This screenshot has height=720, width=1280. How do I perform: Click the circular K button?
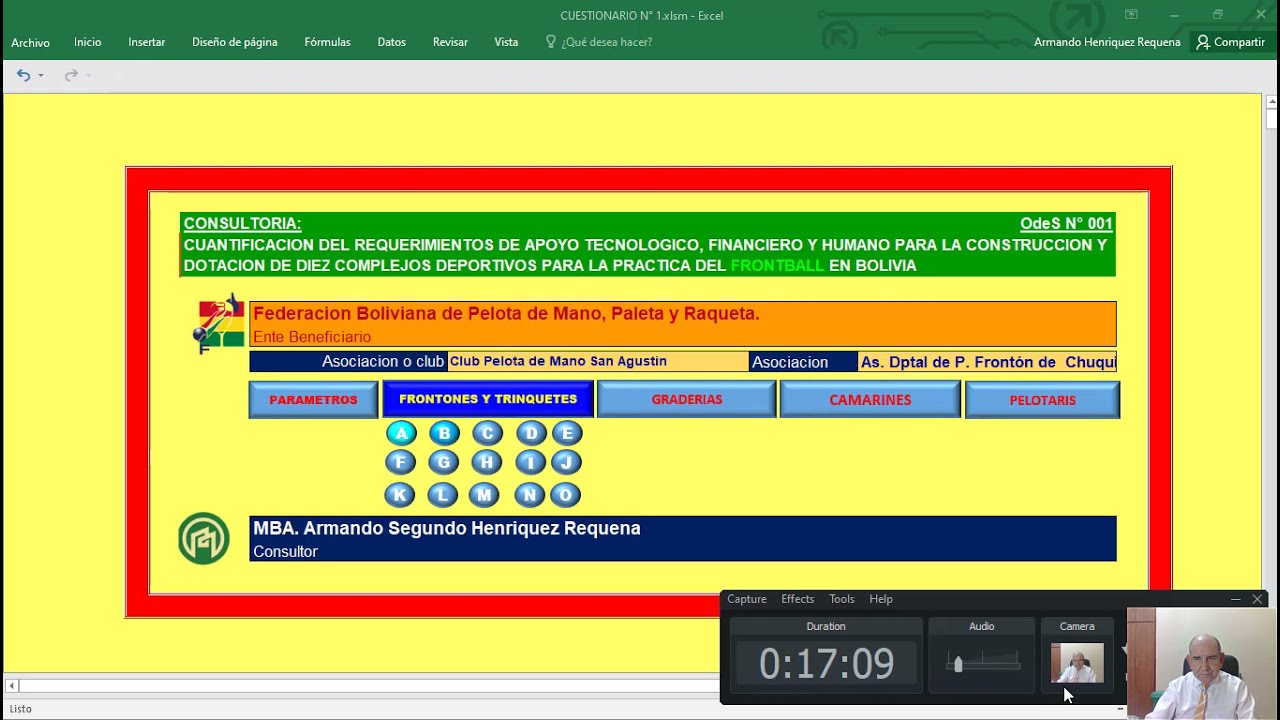399,494
